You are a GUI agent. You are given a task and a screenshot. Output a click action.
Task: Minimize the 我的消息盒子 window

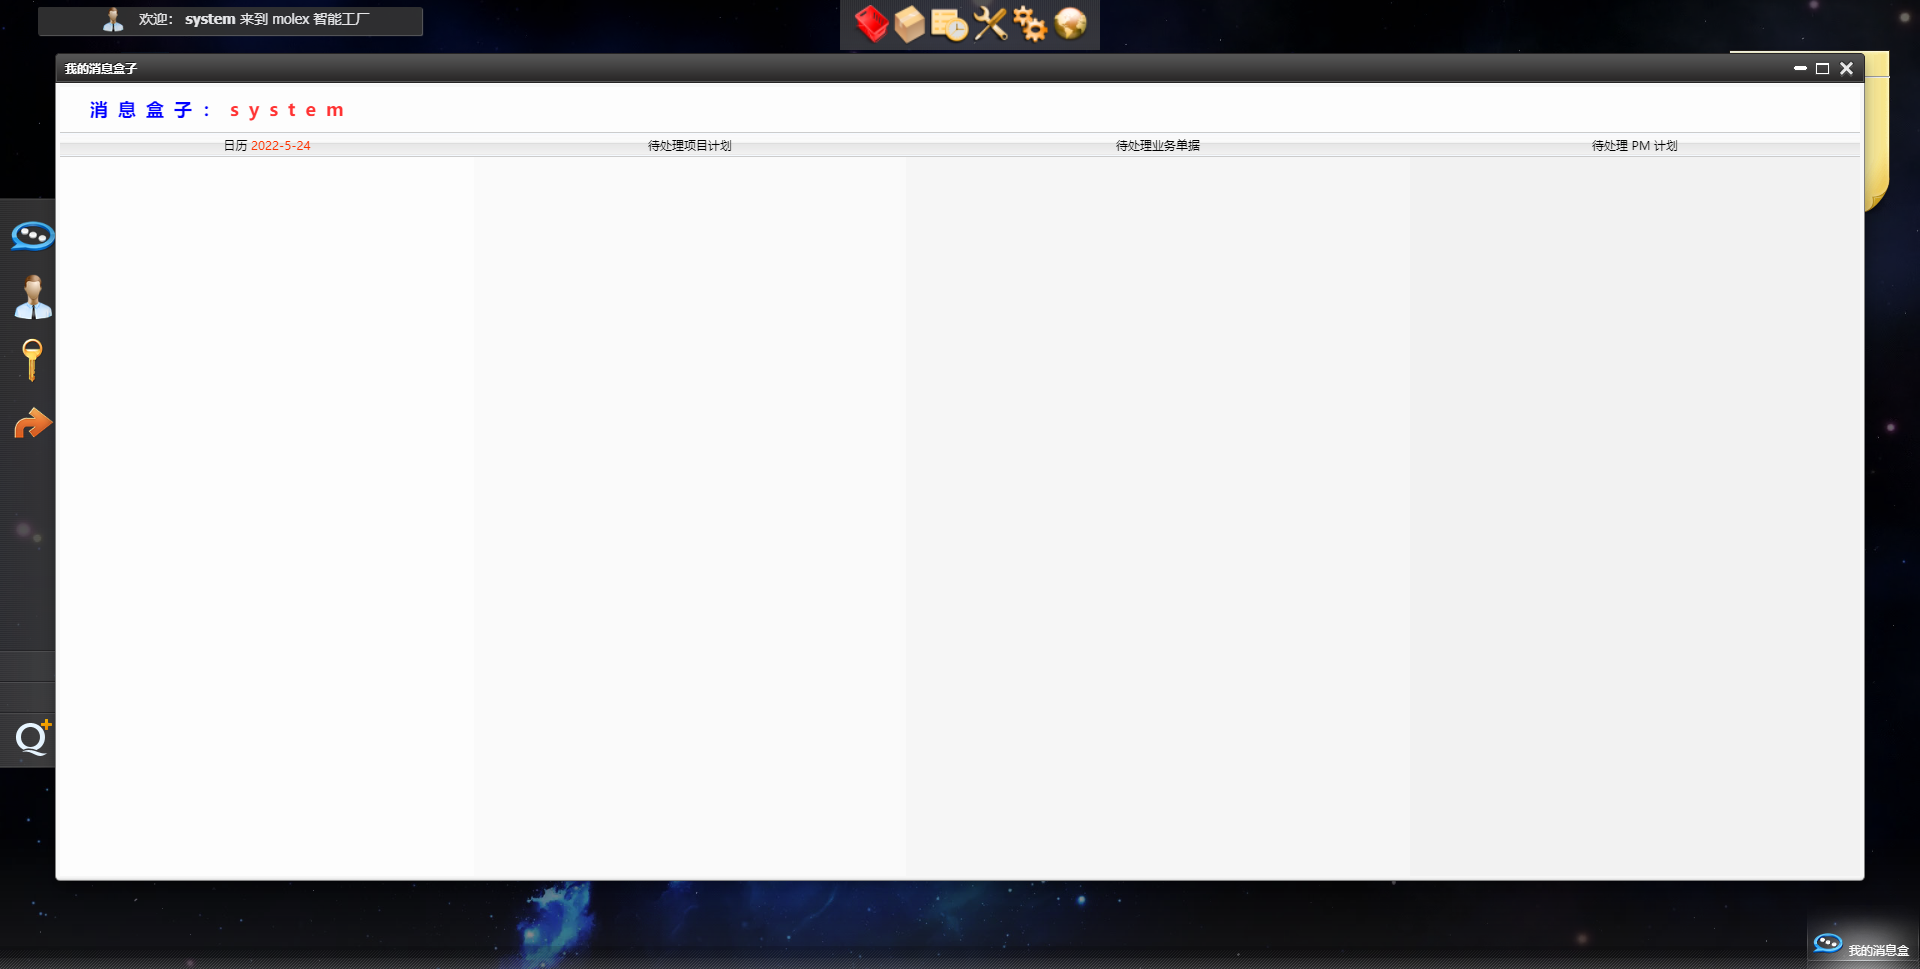pos(1800,69)
